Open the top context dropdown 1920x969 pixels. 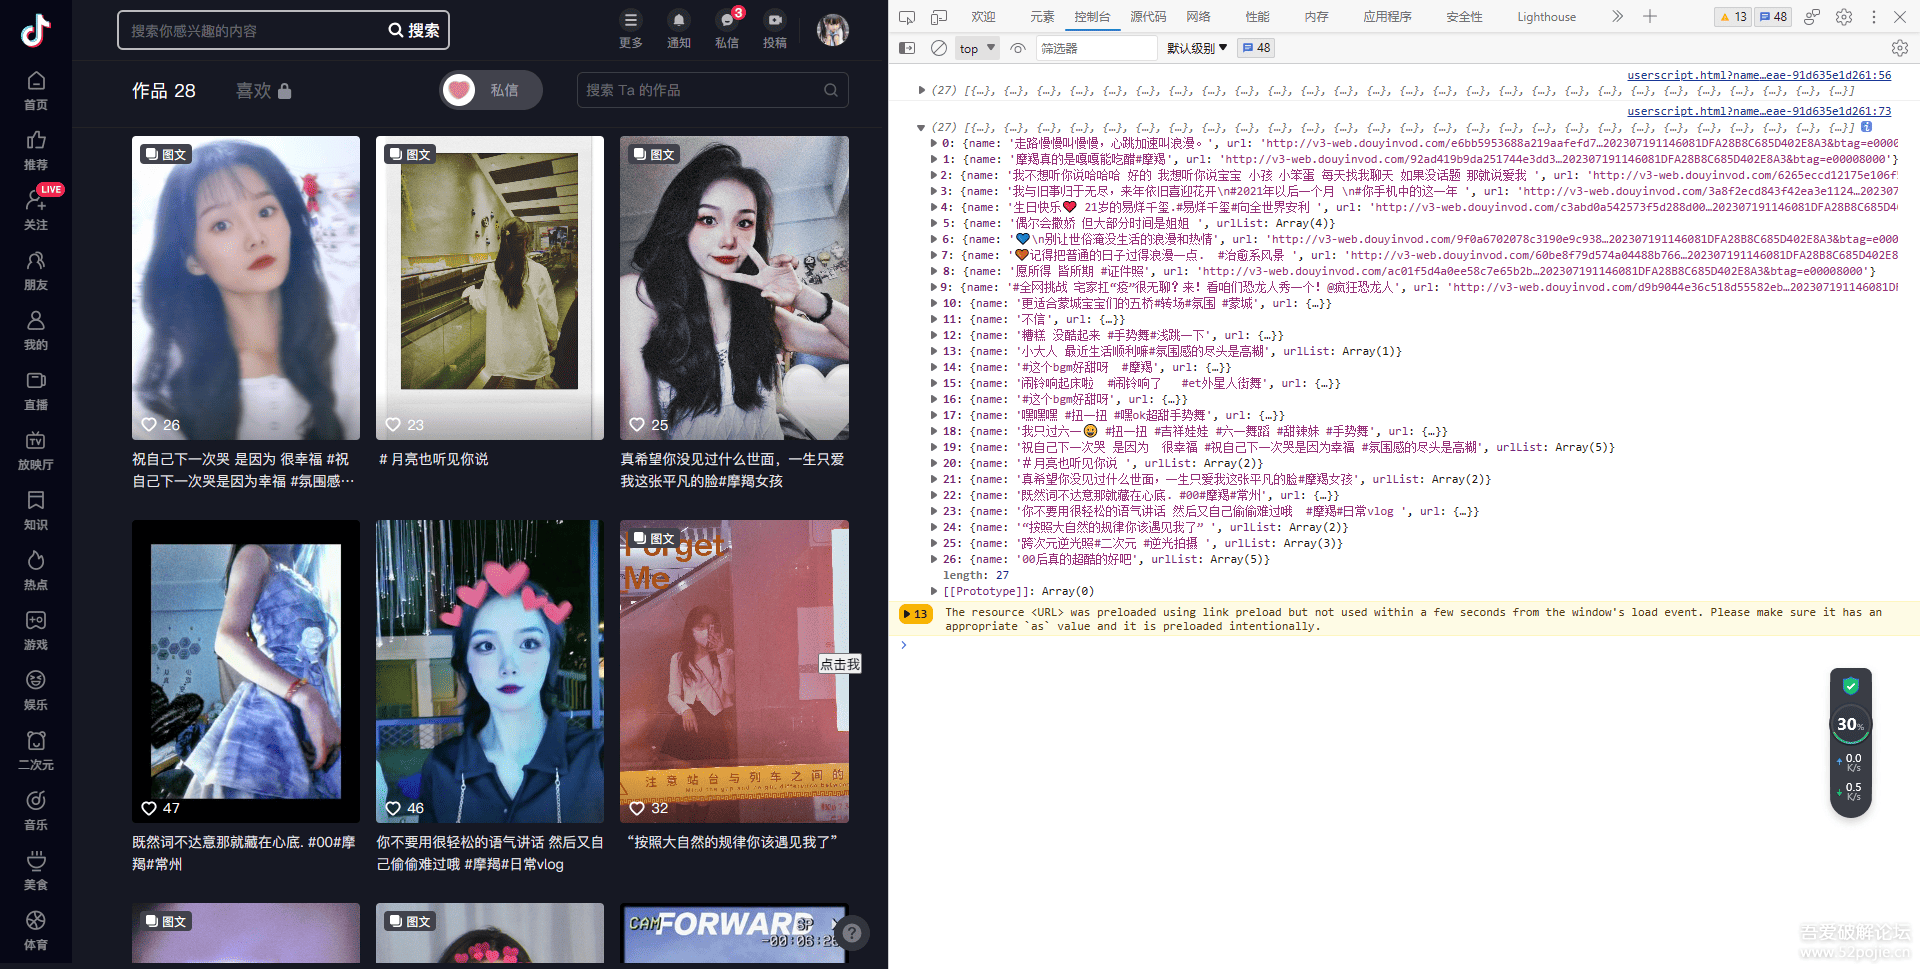[x=977, y=48]
